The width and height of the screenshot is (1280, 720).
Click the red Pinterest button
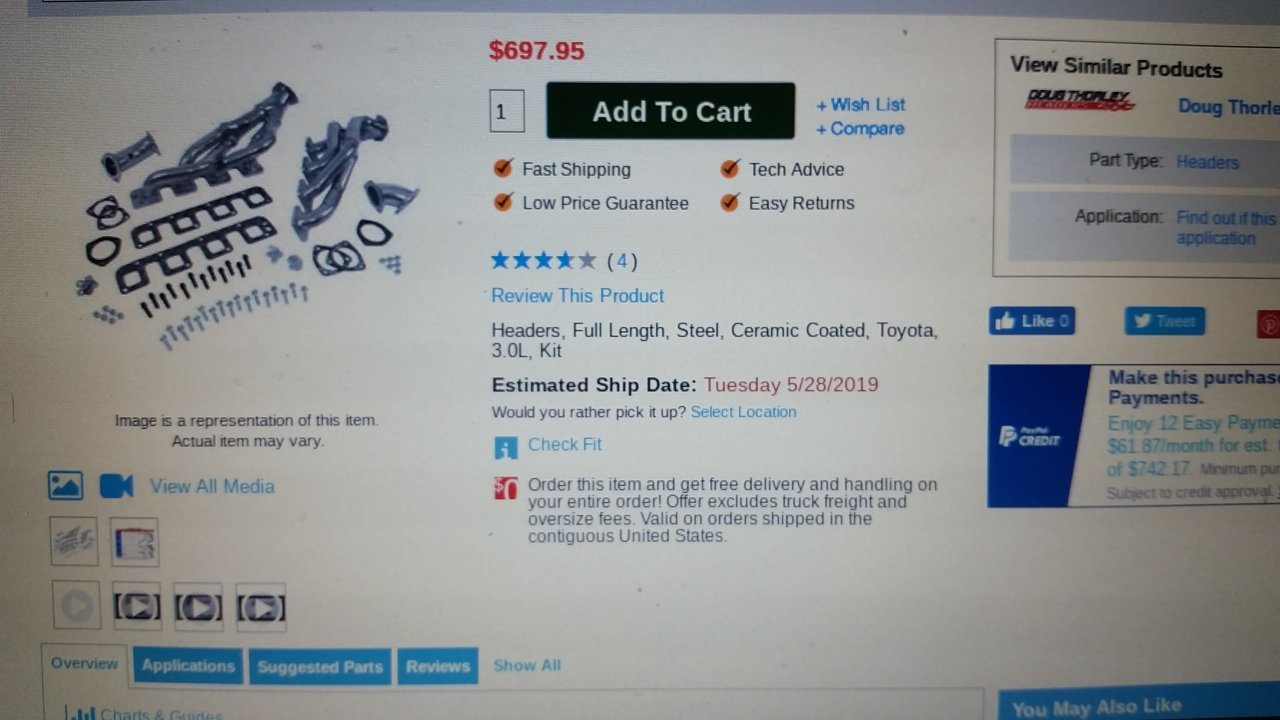click(1268, 324)
